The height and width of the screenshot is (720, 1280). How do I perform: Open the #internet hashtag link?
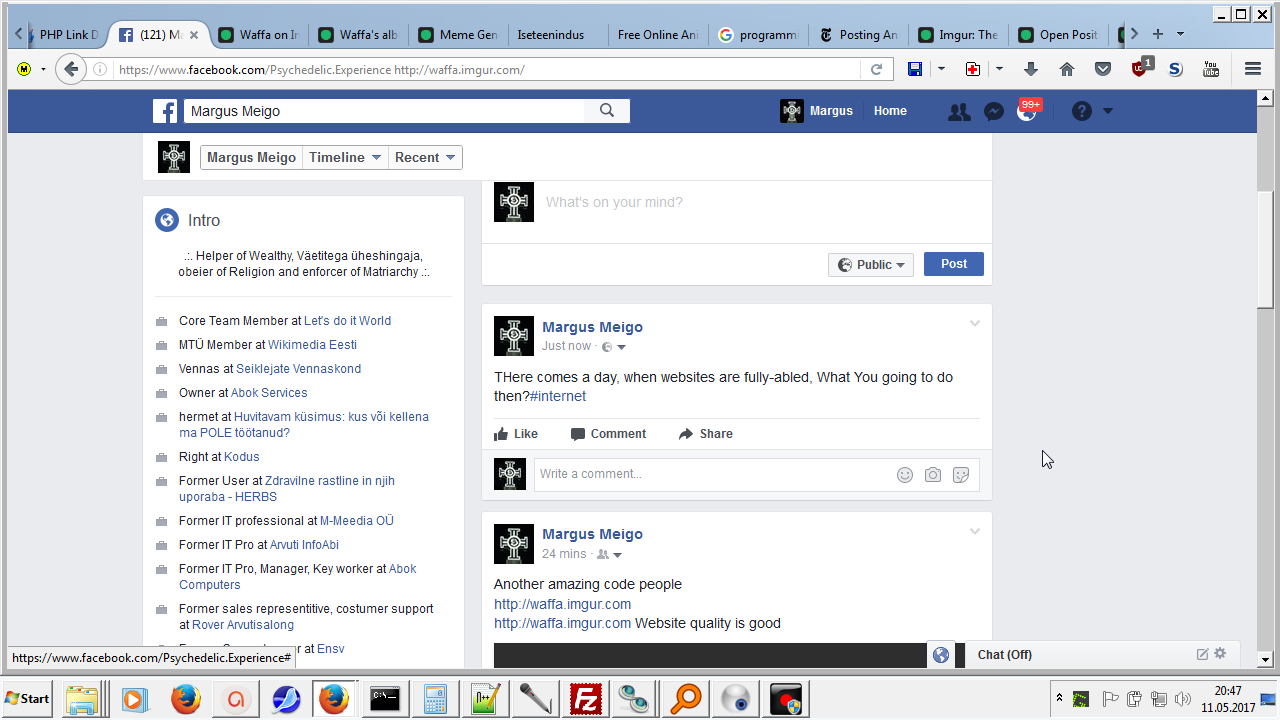[x=557, y=396]
